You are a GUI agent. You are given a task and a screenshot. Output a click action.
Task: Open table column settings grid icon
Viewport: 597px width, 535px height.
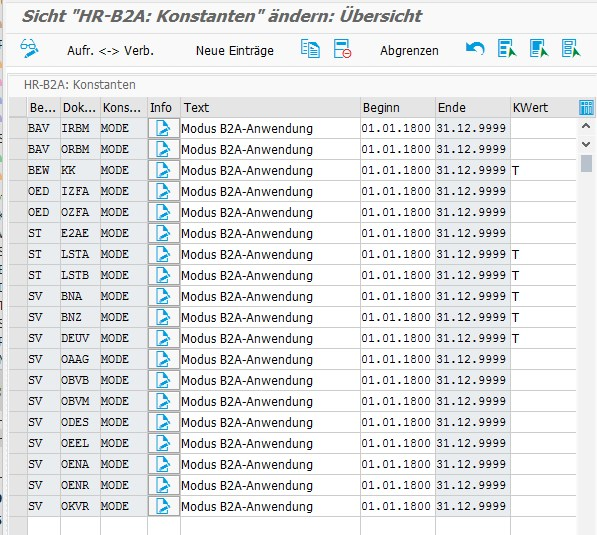pos(586,107)
